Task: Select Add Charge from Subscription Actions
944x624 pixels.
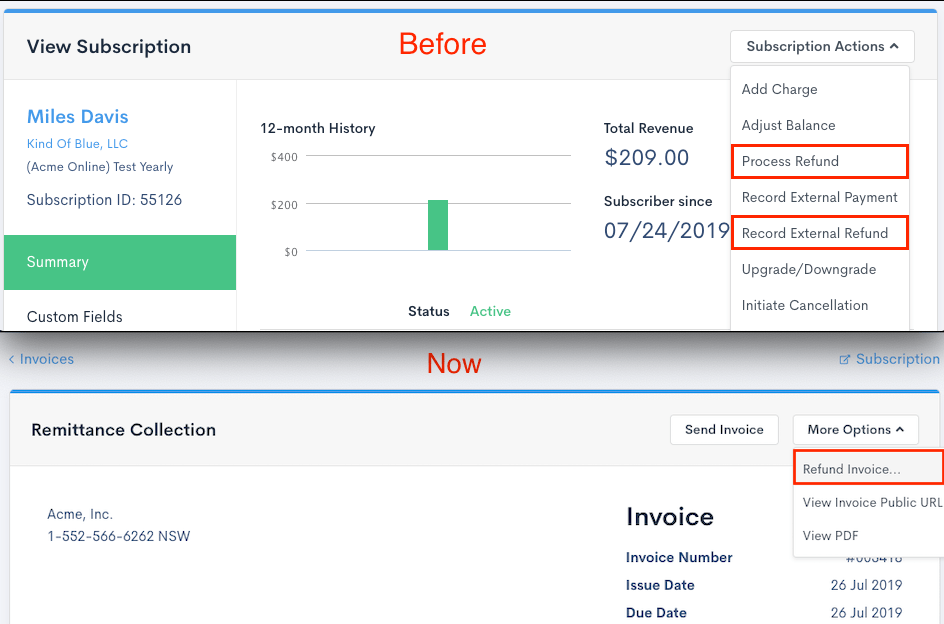Action: pos(779,89)
